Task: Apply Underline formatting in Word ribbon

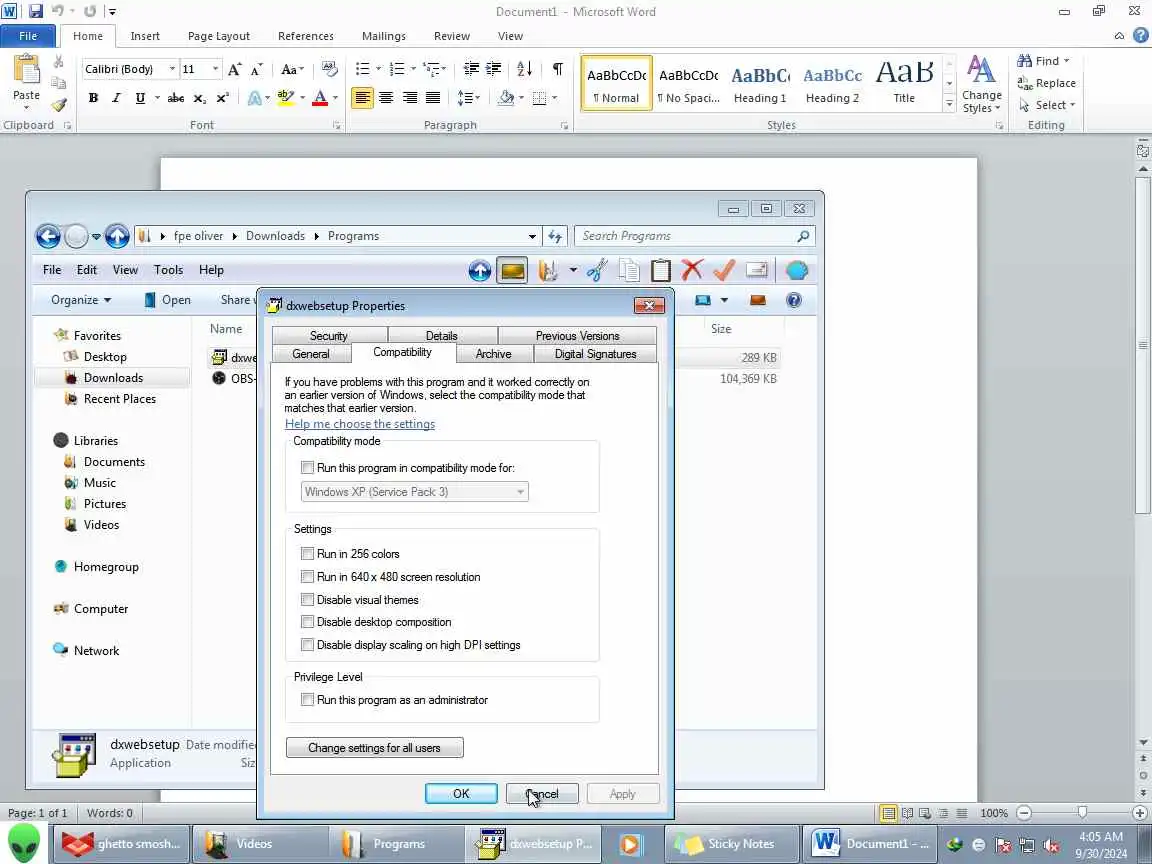Action: pos(140,98)
